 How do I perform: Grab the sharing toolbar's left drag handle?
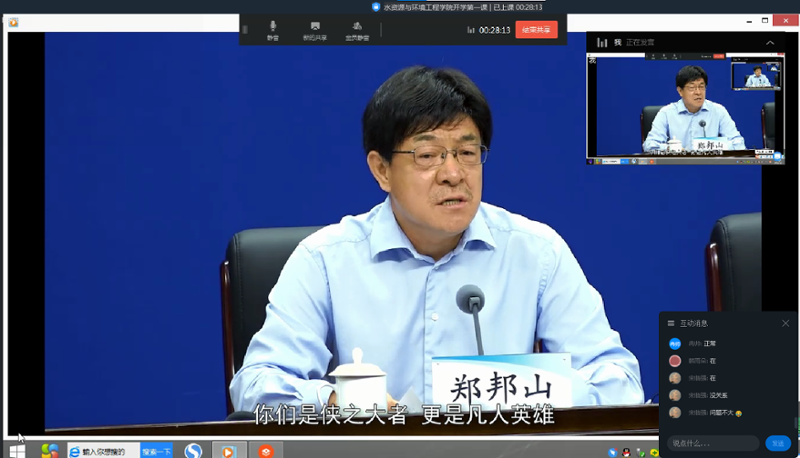point(245,30)
